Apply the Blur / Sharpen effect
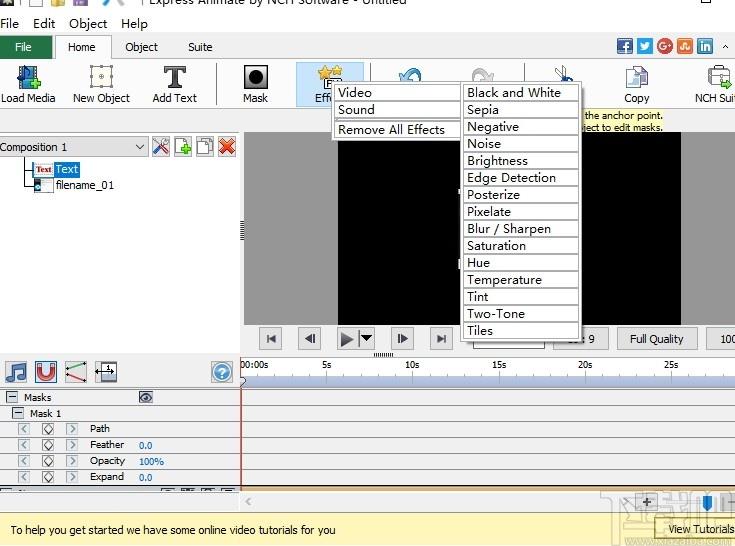The image size is (735, 546). click(x=520, y=229)
